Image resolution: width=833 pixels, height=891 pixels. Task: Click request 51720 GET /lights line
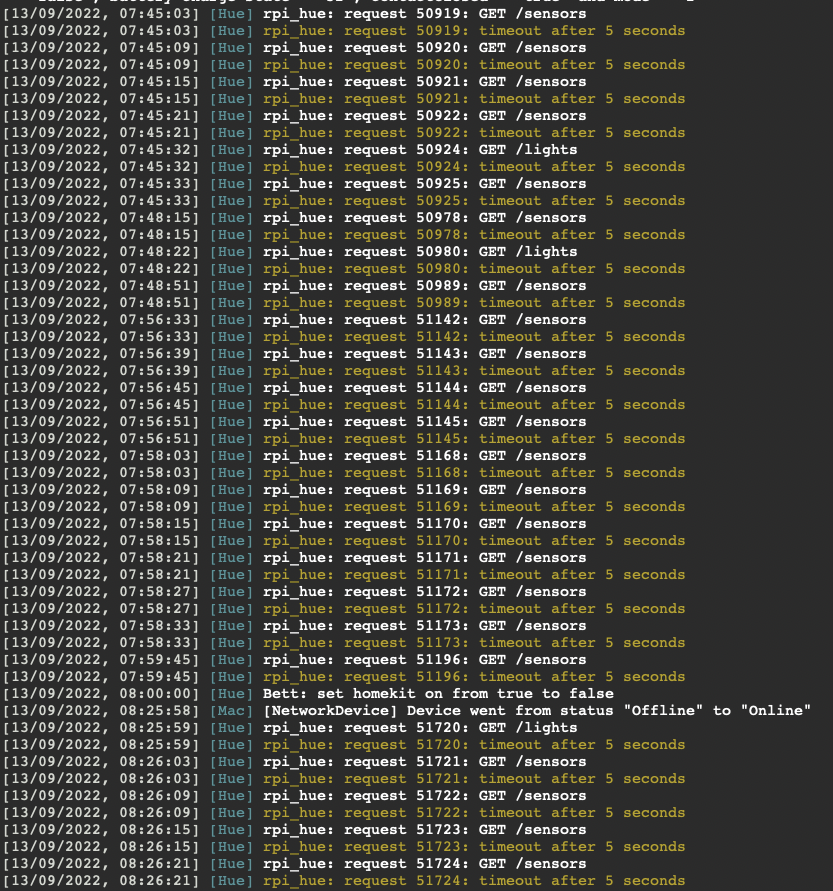420,727
